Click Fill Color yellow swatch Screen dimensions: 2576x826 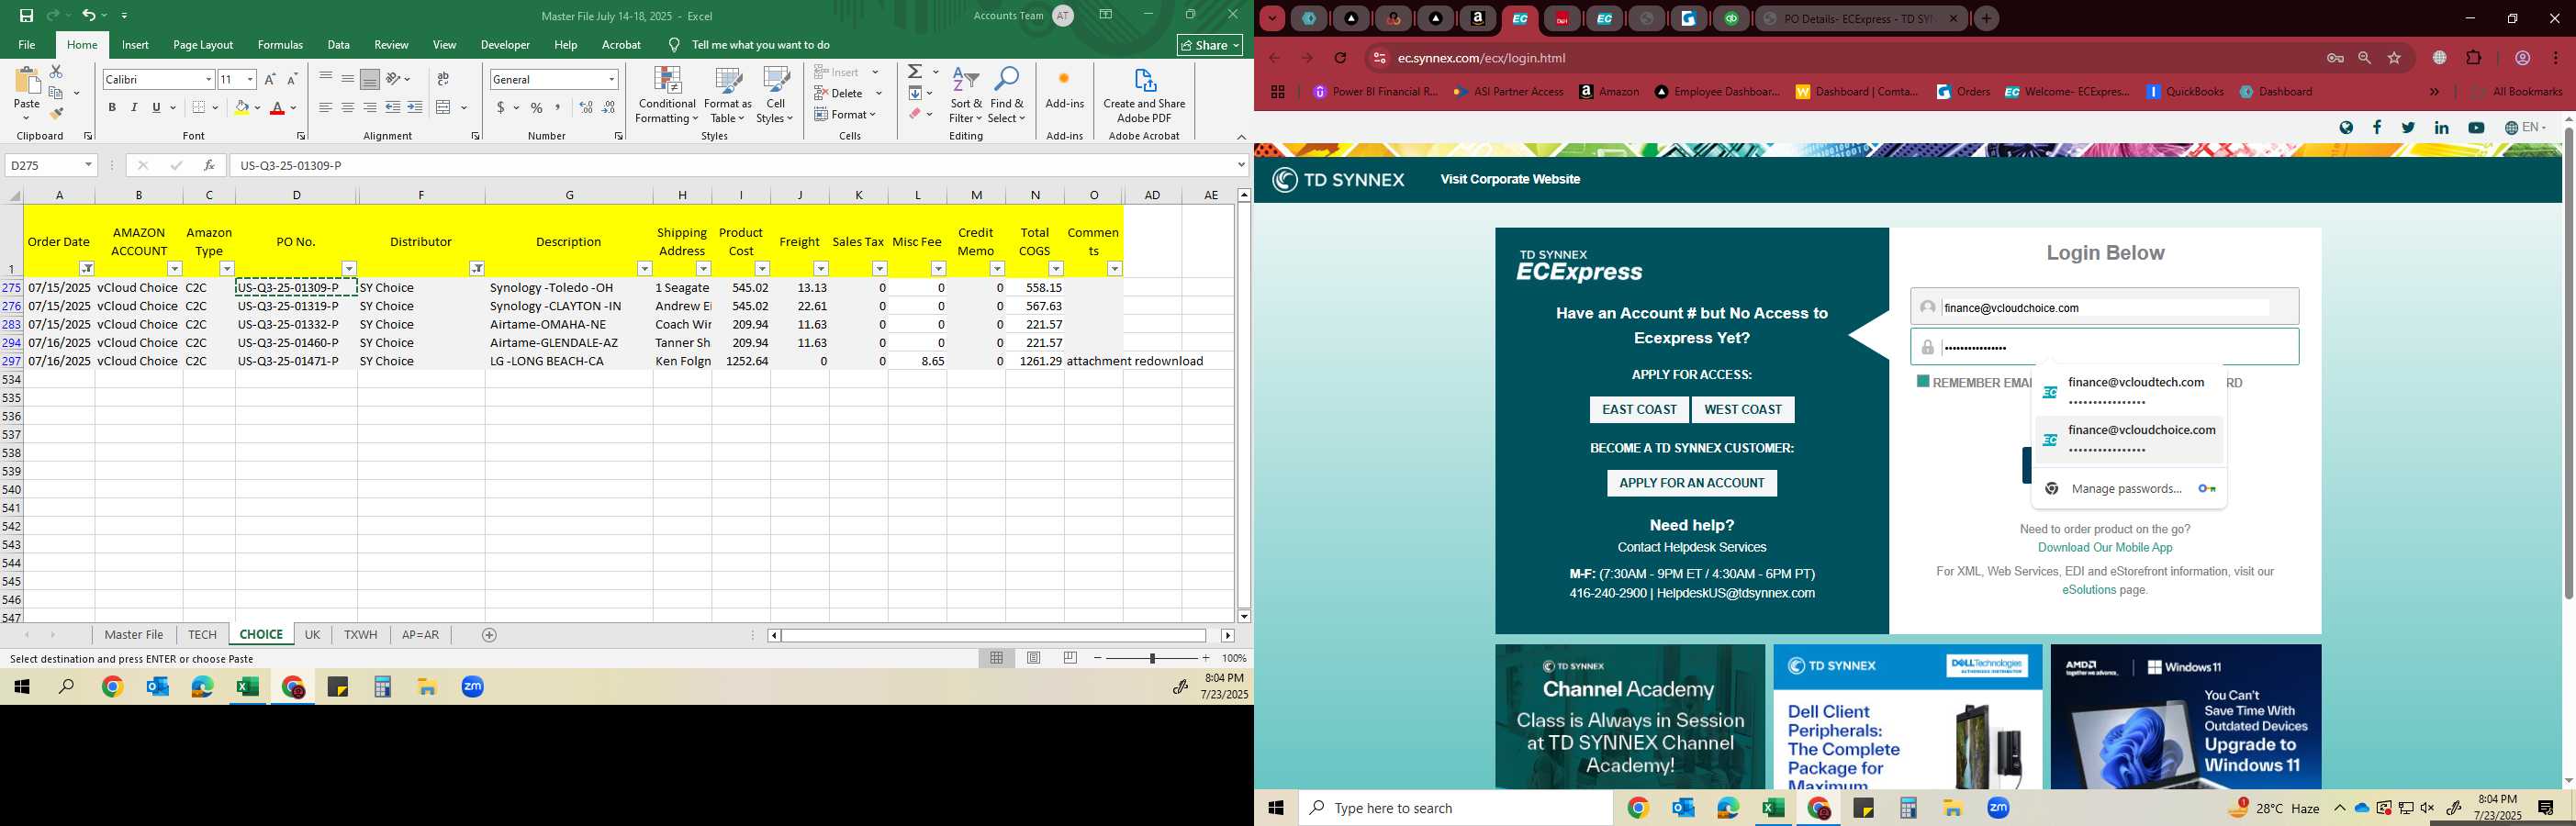(x=241, y=108)
